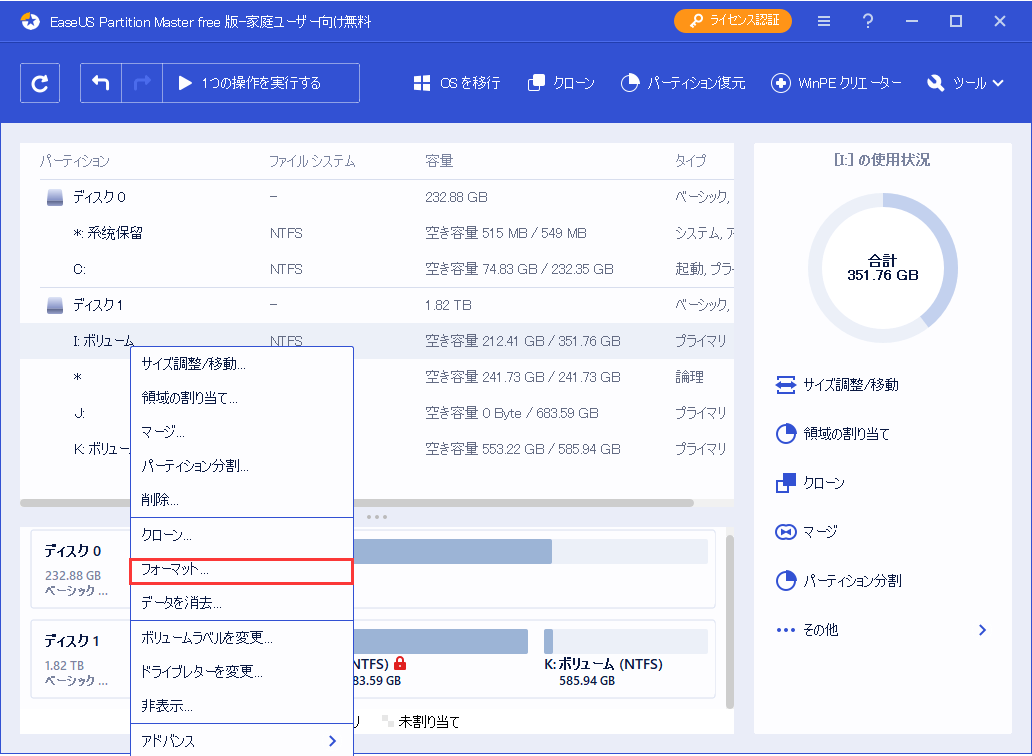Click サイズ調整/移動 in right panel
This screenshot has width=1032, height=756.
click(x=837, y=385)
